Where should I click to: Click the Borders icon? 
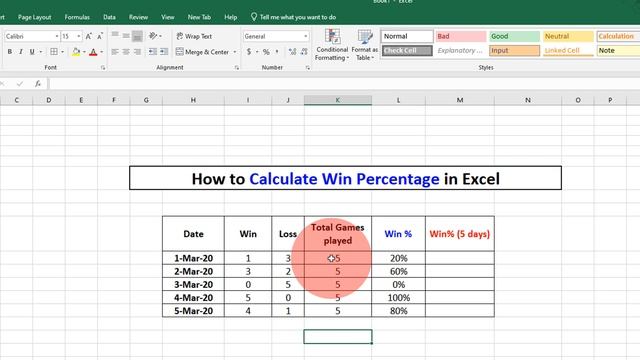pyautogui.click(x=54, y=52)
